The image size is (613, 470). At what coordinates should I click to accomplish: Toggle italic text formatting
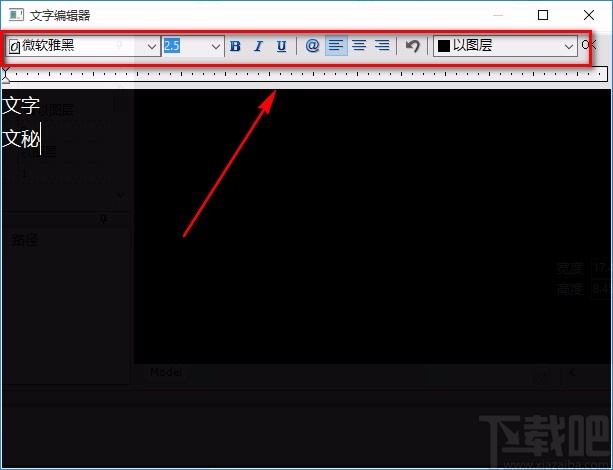tap(258, 46)
